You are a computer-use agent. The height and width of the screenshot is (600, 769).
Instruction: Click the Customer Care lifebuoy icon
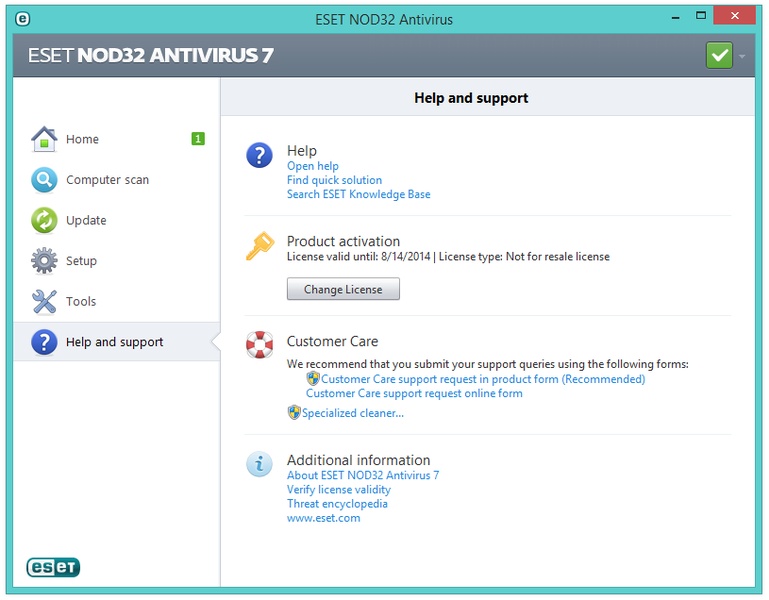[259, 345]
